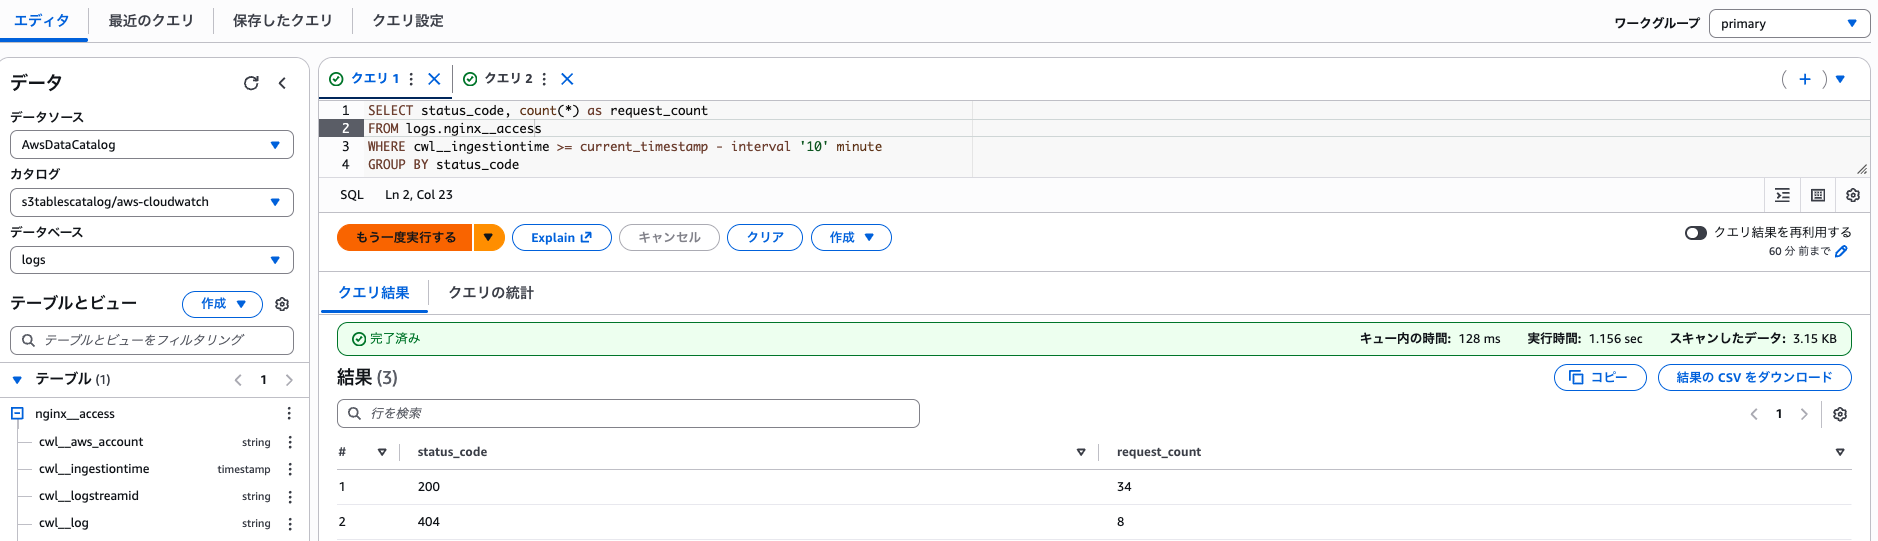Open results table preferences gear
The height and width of the screenshot is (541, 1878).
pos(1840,414)
